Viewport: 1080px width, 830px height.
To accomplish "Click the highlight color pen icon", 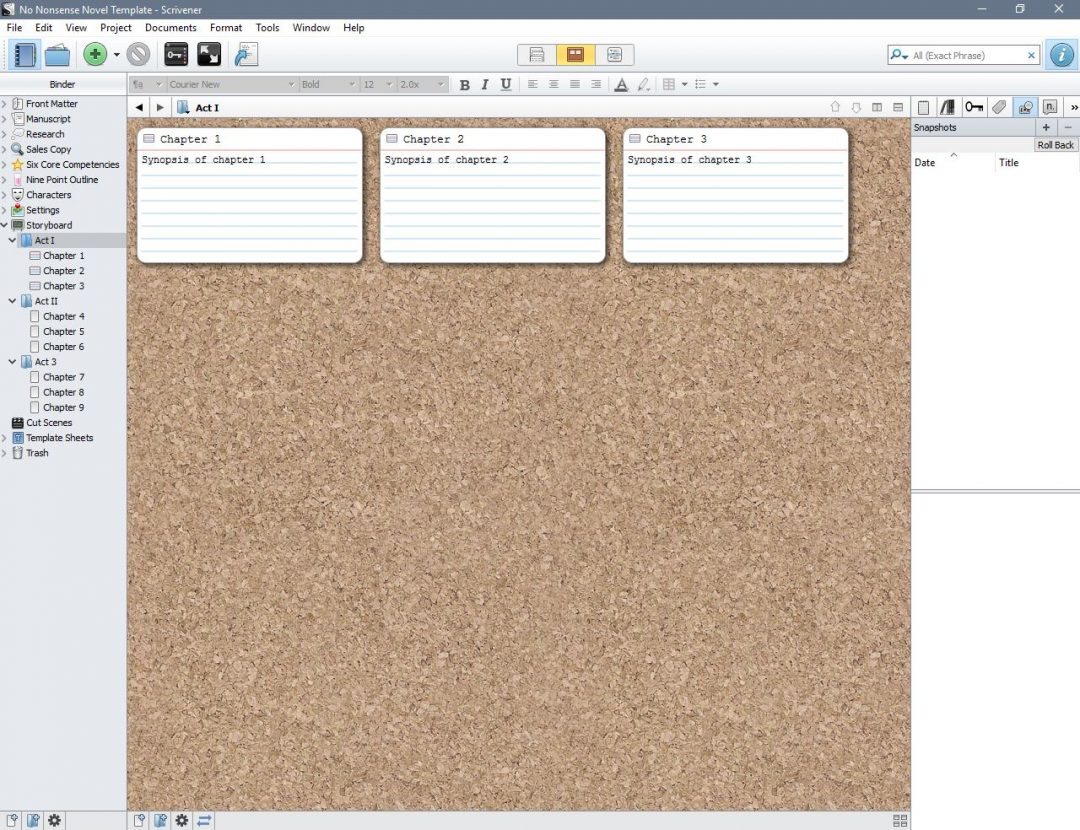I will [643, 85].
